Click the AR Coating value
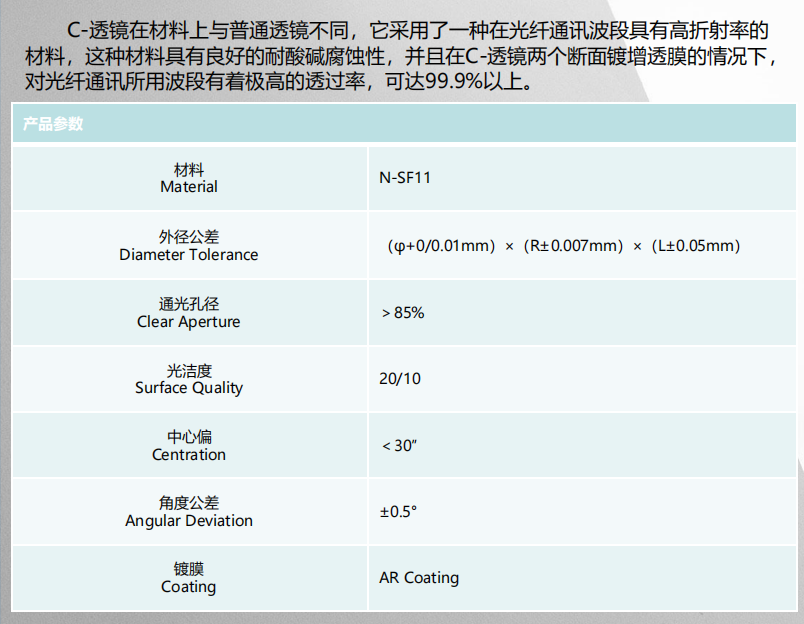This screenshot has width=804, height=624. coord(419,578)
